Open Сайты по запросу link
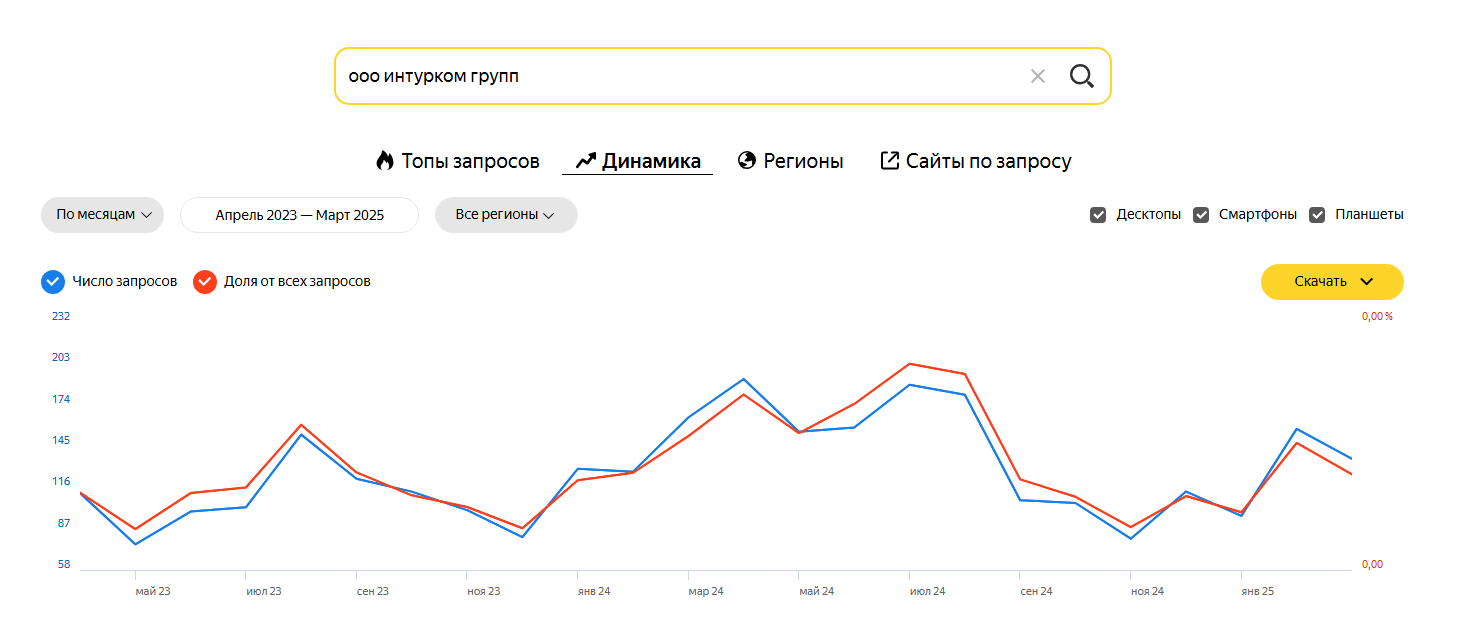The height and width of the screenshot is (628, 1463). (x=988, y=161)
